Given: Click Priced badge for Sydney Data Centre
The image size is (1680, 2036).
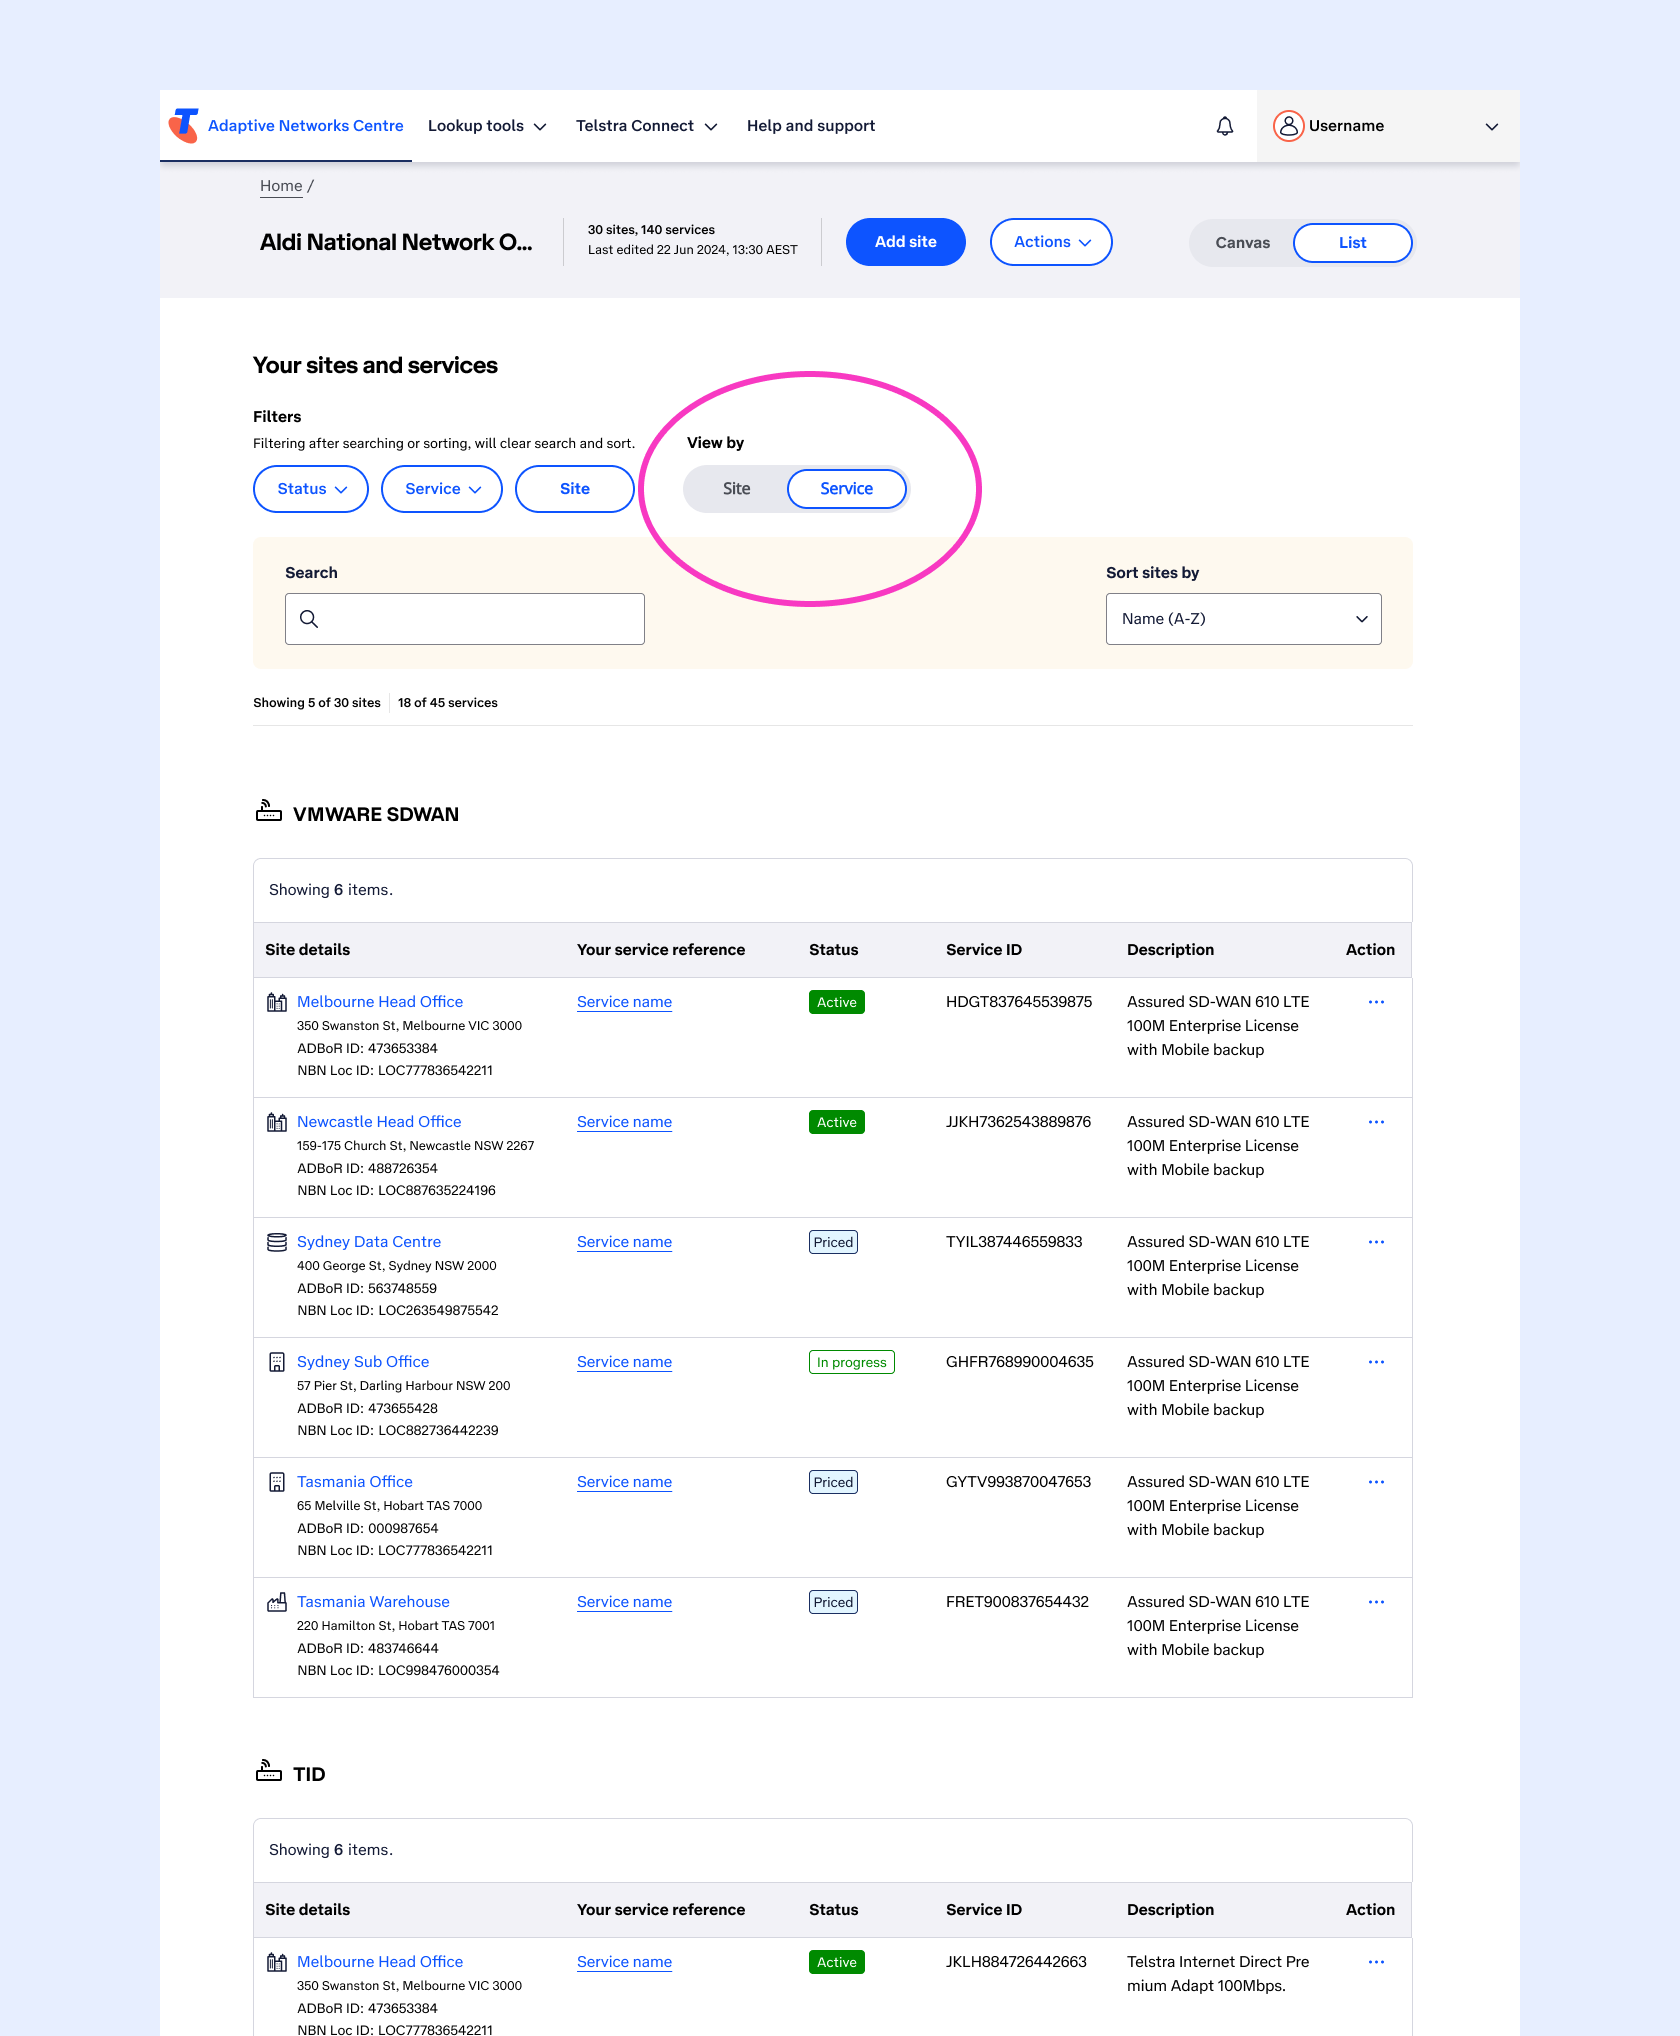Looking at the screenshot, I should click(x=833, y=1242).
